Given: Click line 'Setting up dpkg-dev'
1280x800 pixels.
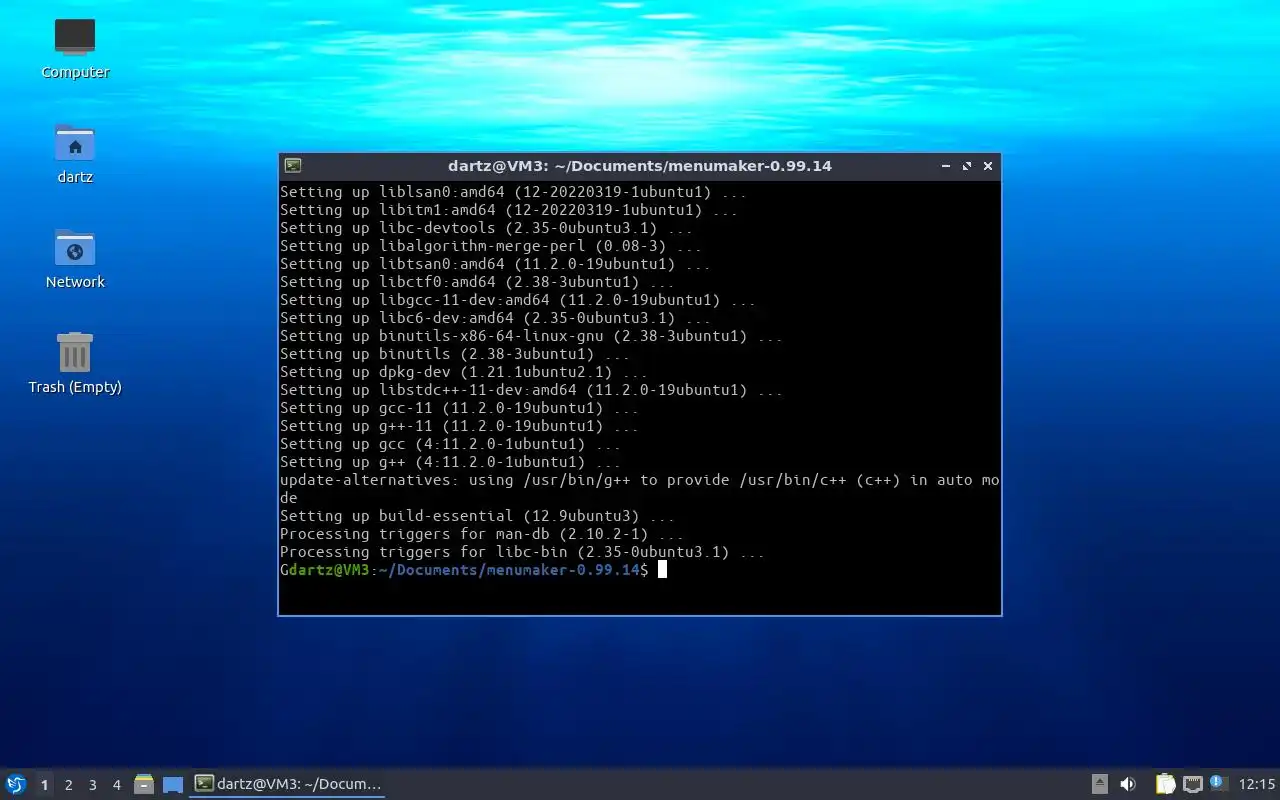Looking at the screenshot, I should point(464,372).
